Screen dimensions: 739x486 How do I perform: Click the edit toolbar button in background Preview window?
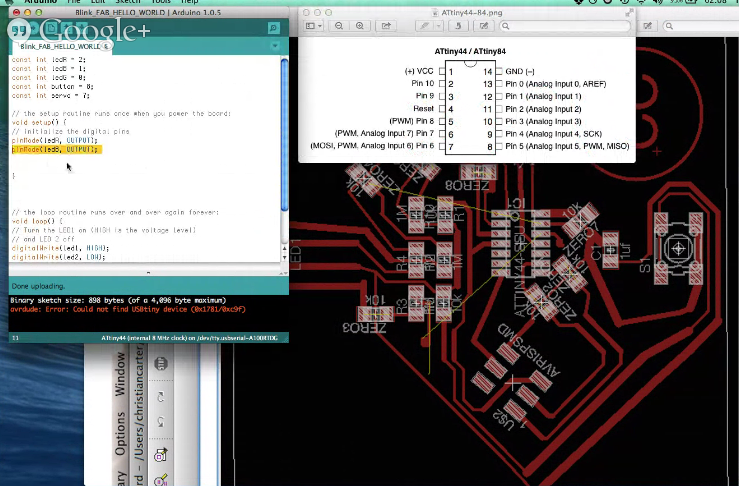point(648,26)
